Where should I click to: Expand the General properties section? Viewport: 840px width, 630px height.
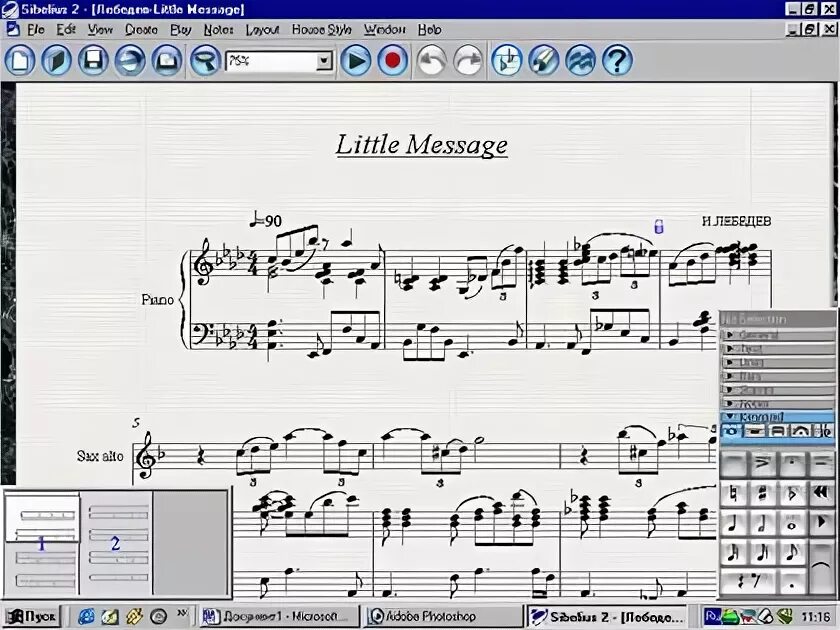[777, 335]
